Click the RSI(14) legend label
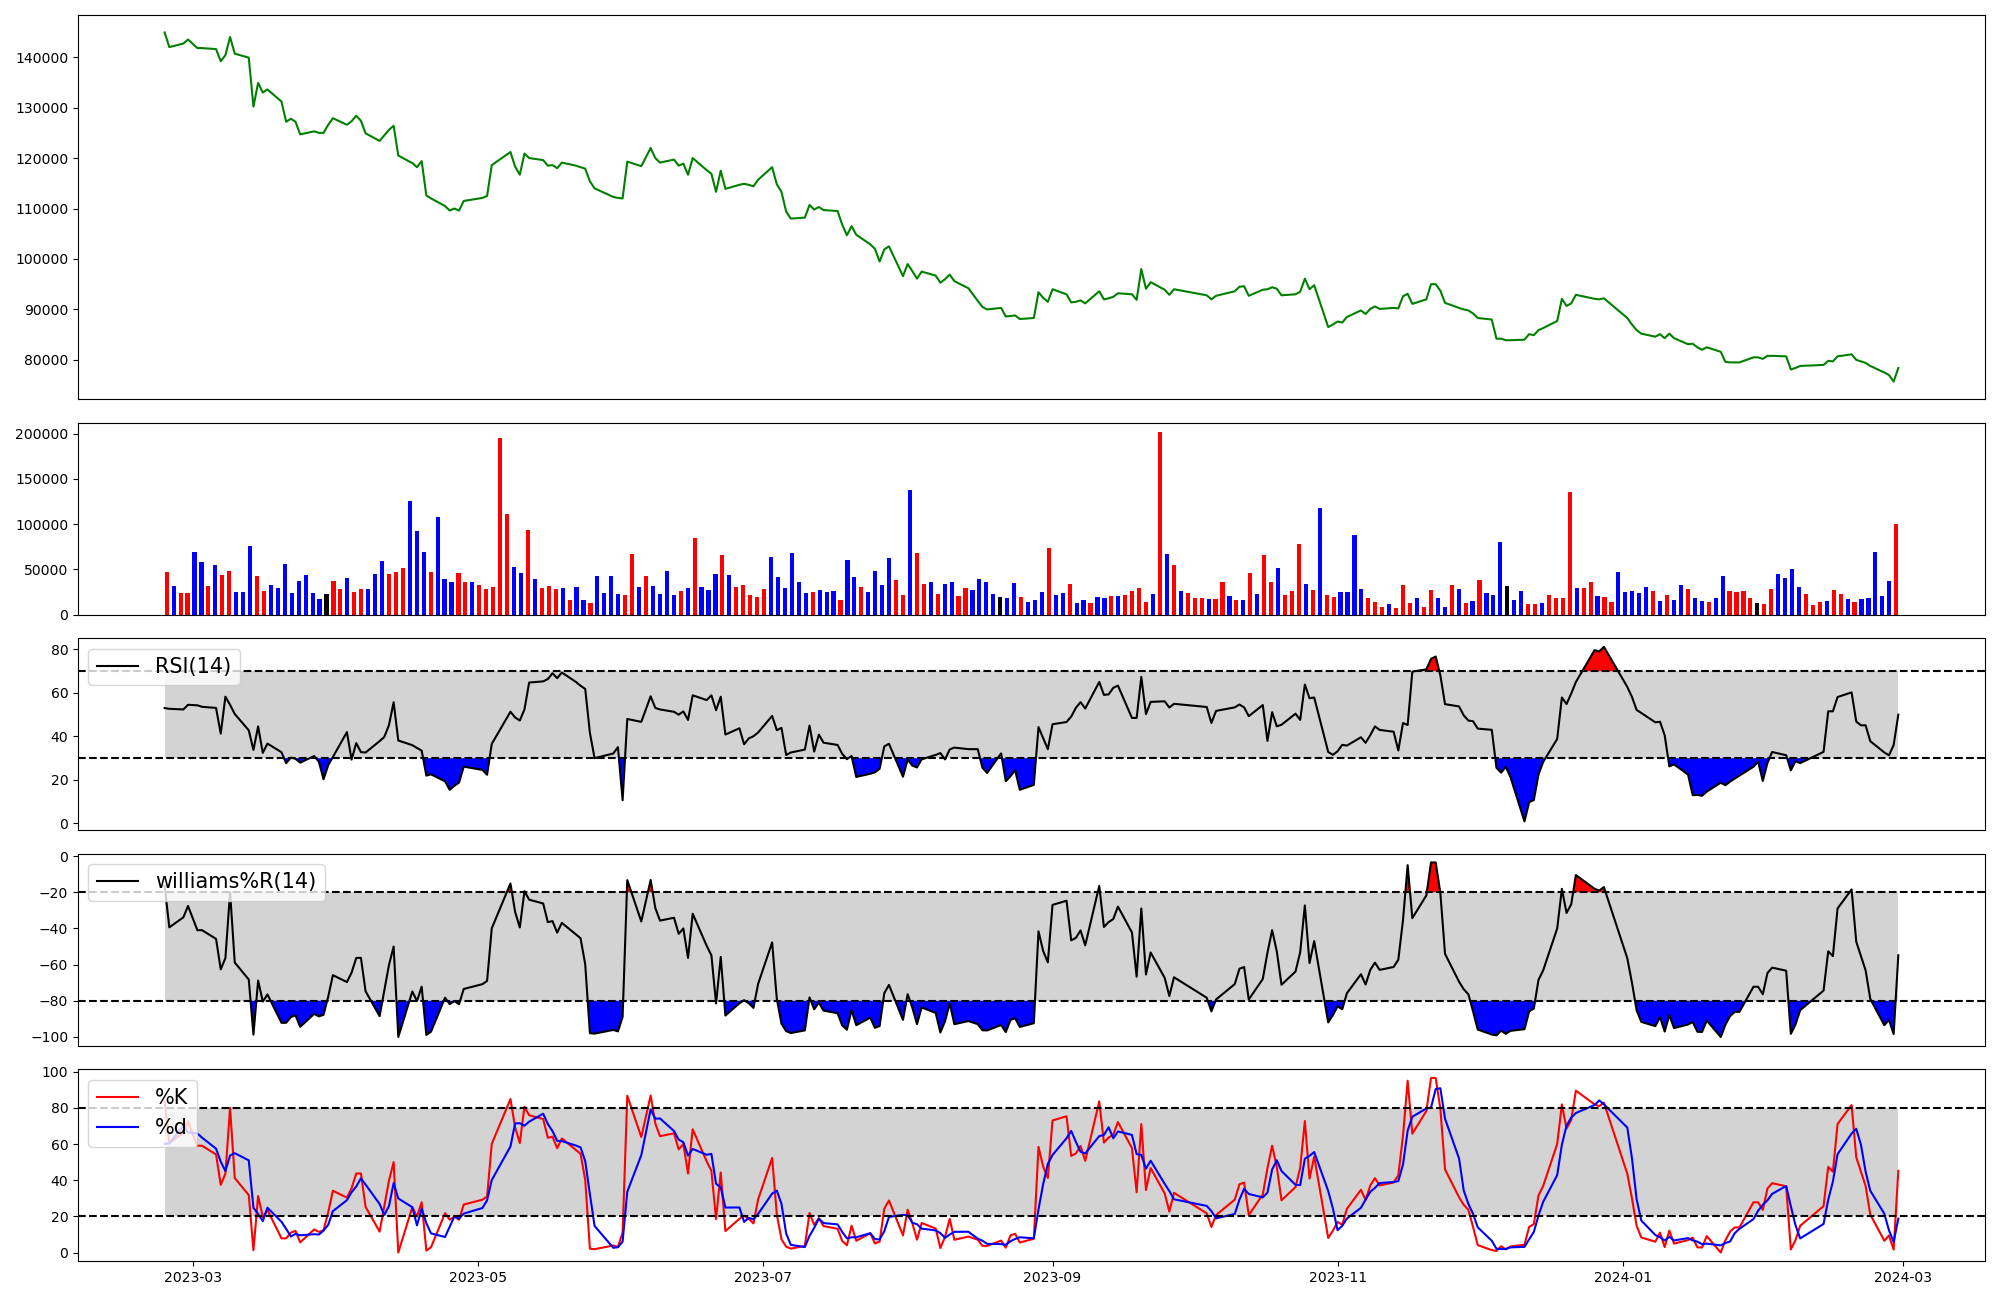2000x1300 pixels. (x=192, y=666)
